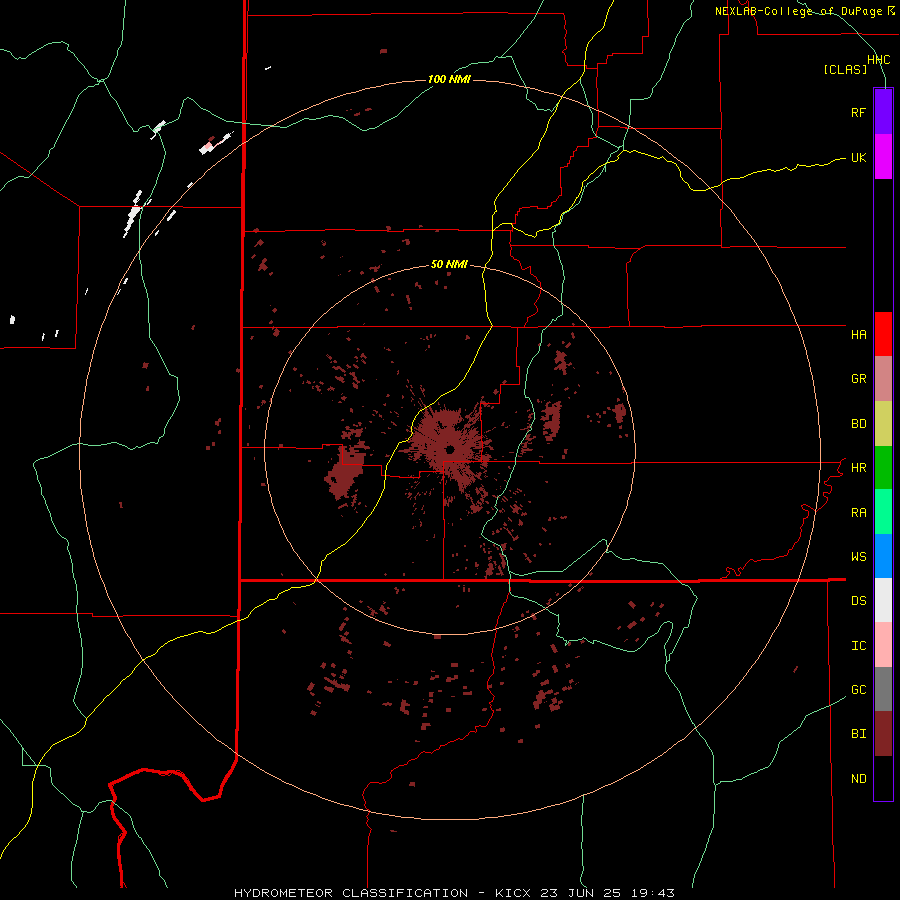Click the RA legend label
This screenshot has width=900, height=900.
858,513
